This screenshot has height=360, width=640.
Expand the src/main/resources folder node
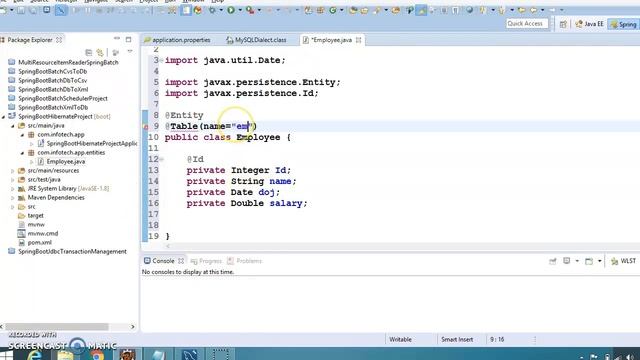pos(13,171)
